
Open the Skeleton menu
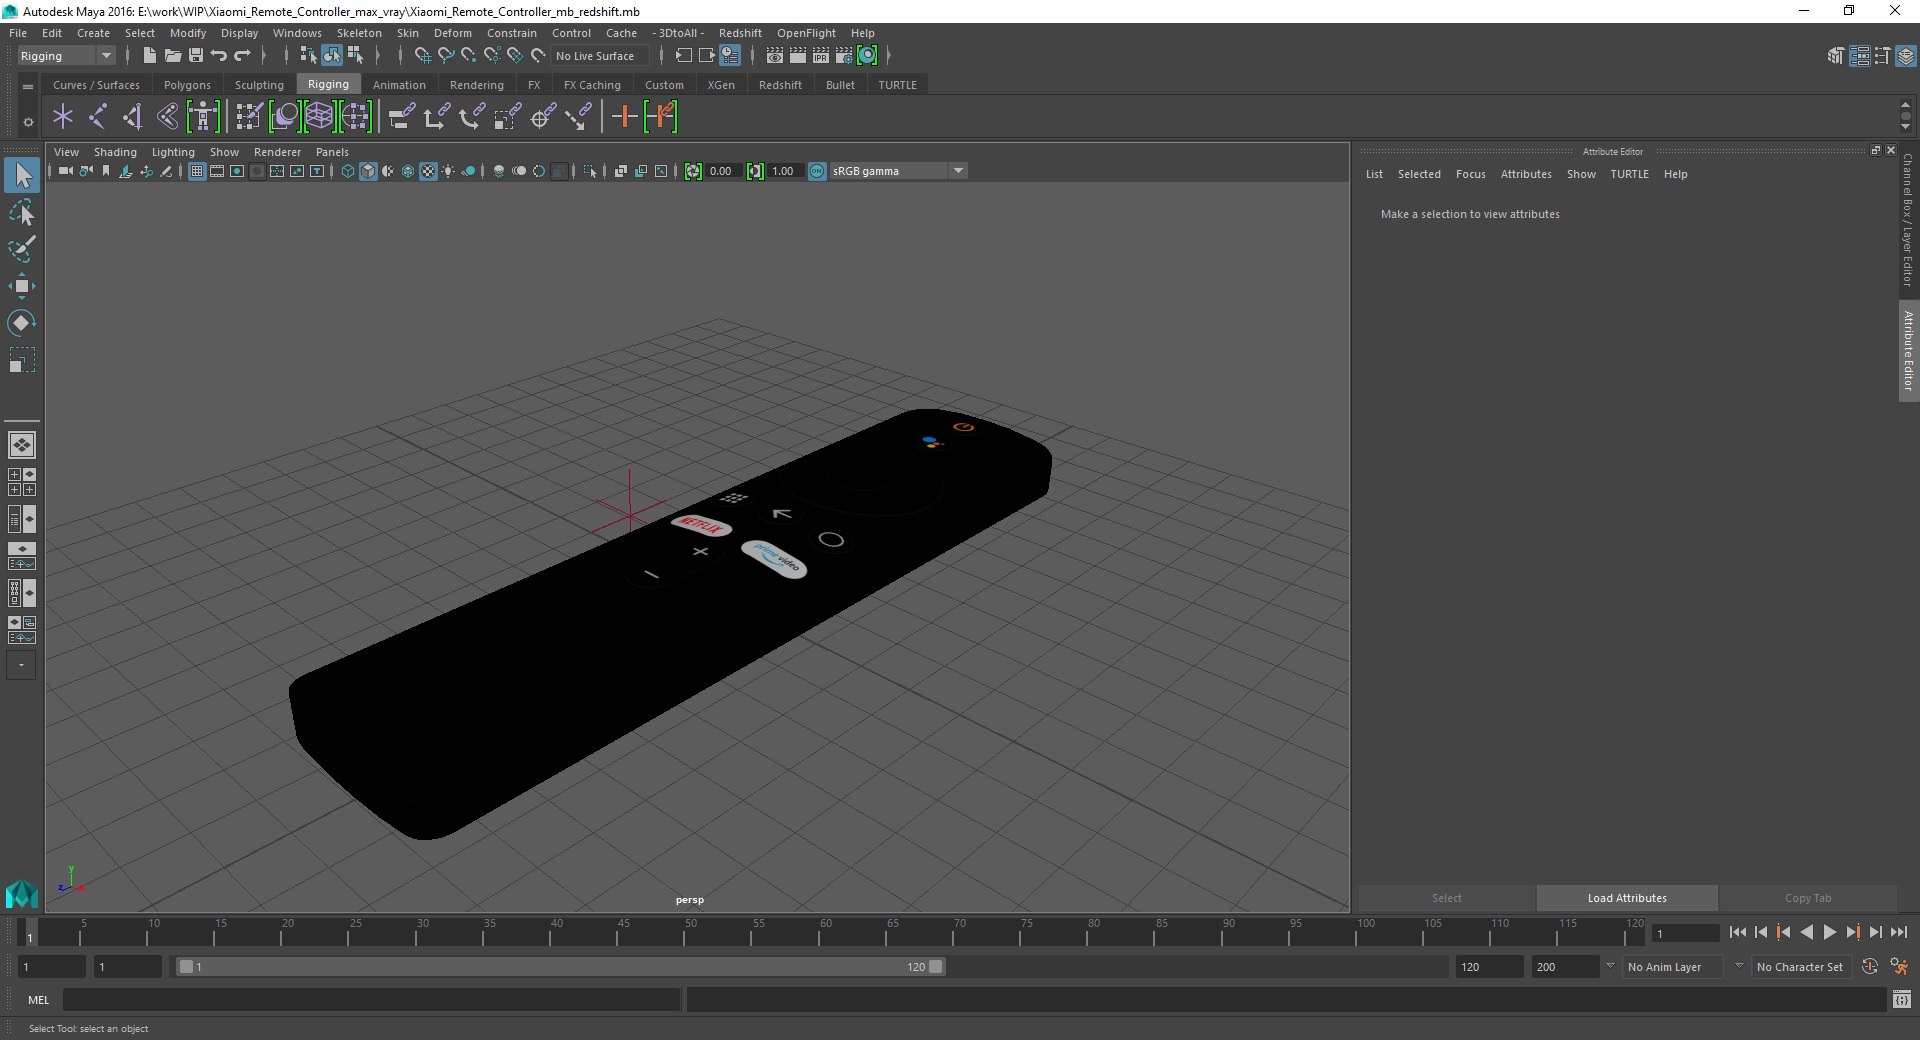(x=359, y=33)
